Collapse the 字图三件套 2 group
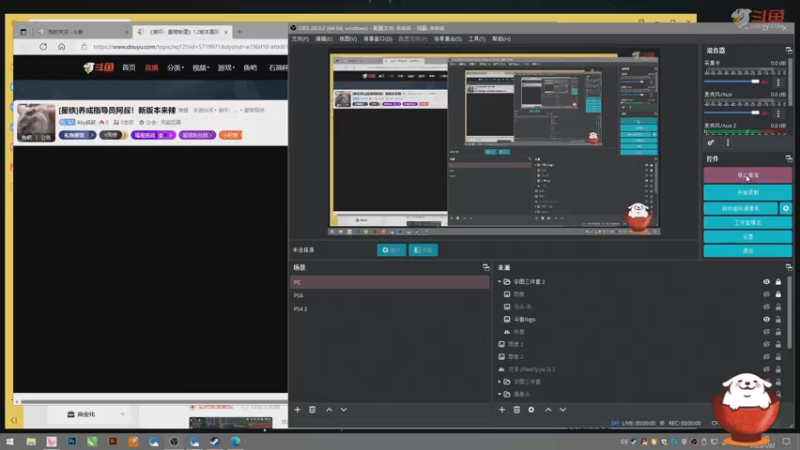The width and height of the screenshot is (800, 450). tap(499, 282)
